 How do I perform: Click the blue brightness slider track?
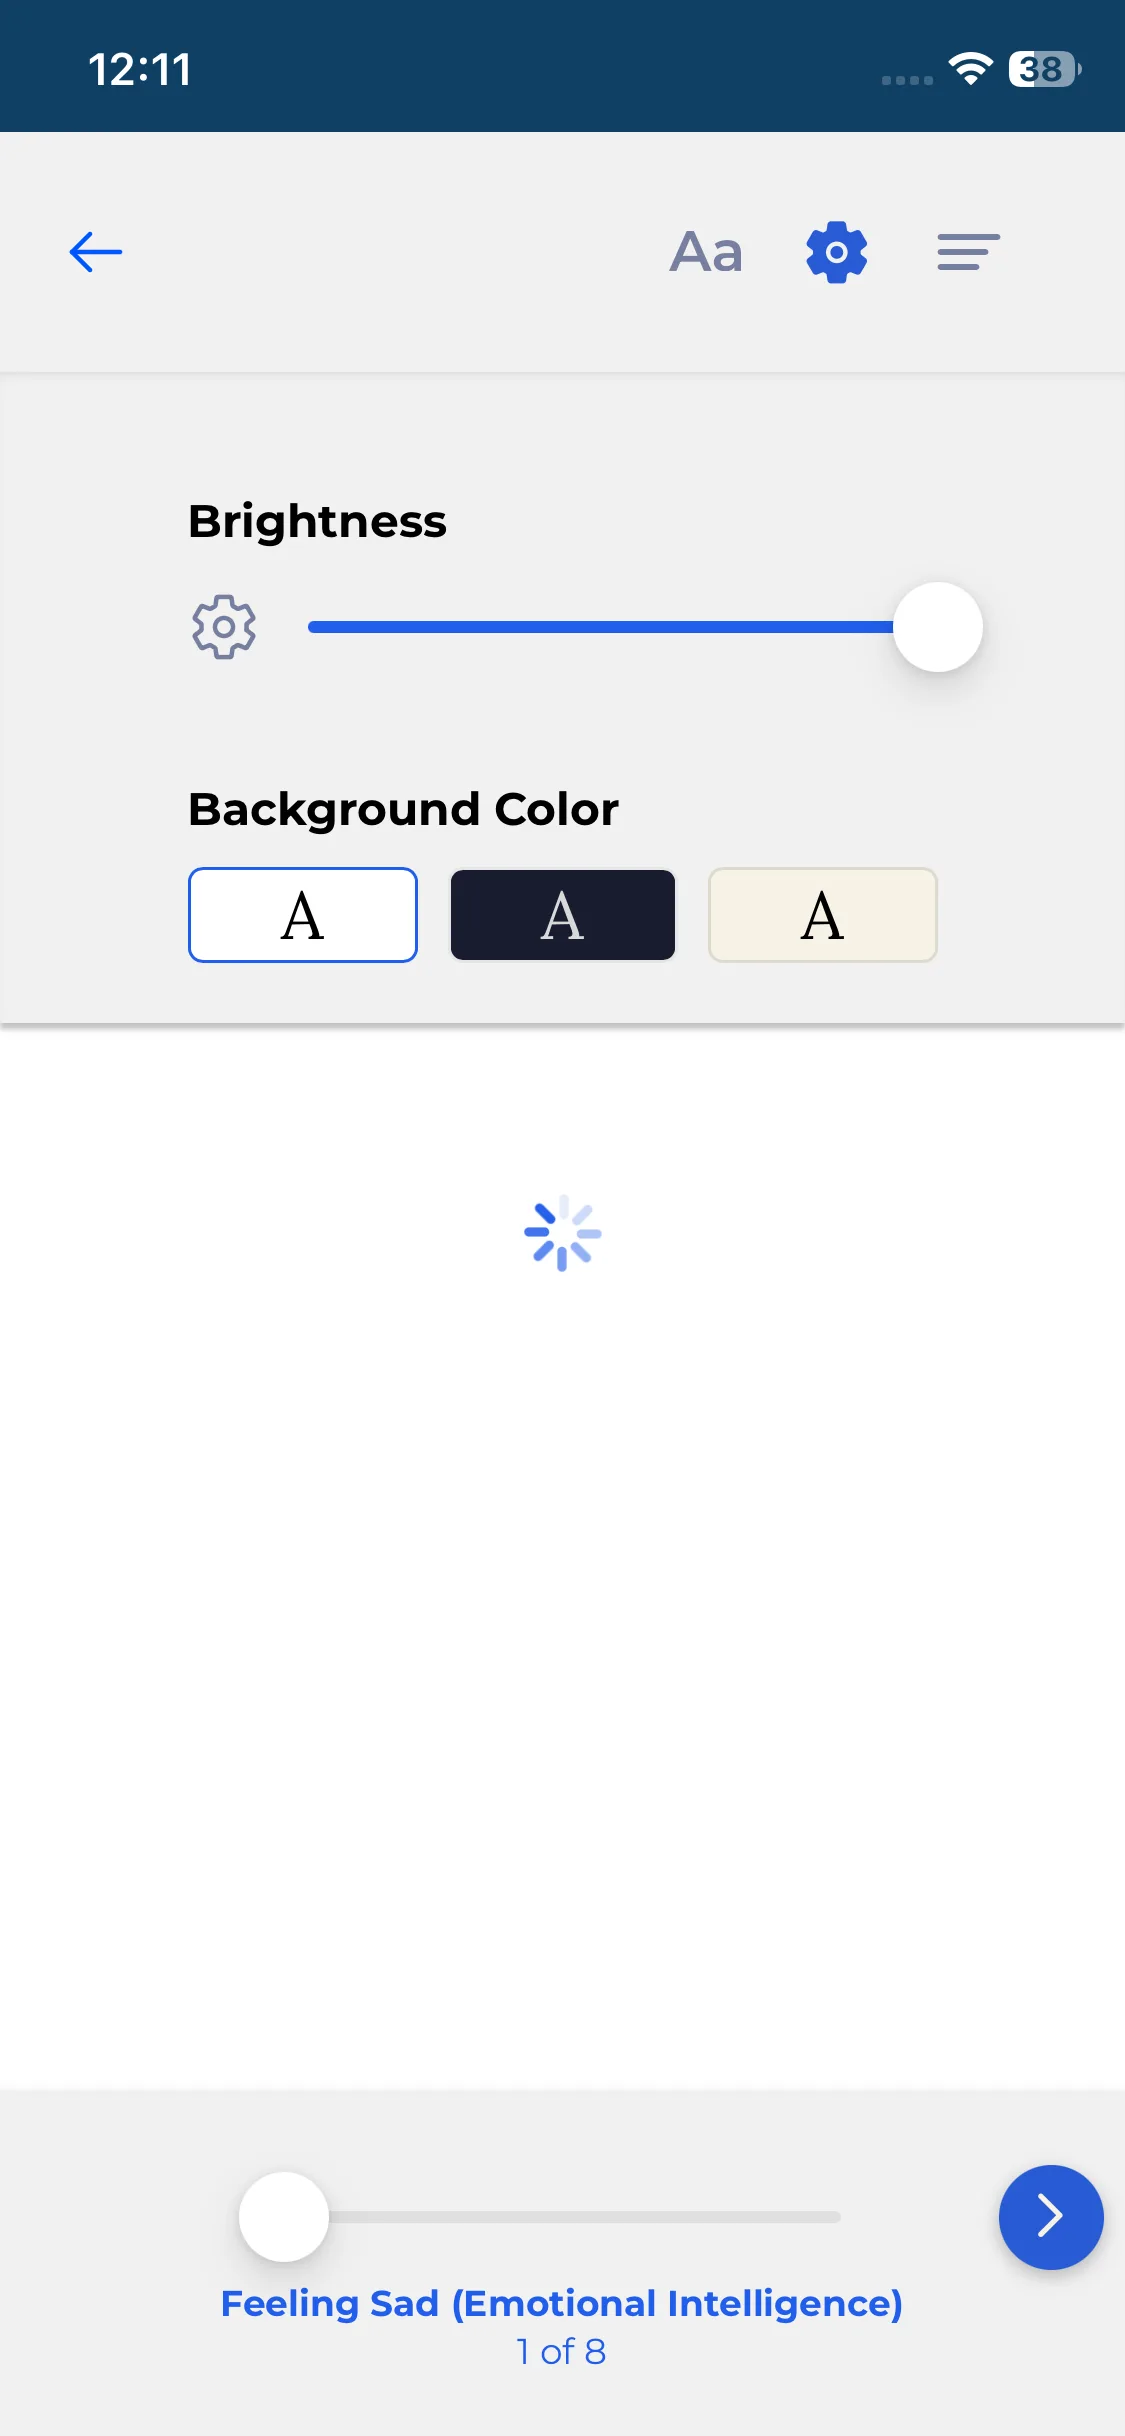tap(600, 627)
